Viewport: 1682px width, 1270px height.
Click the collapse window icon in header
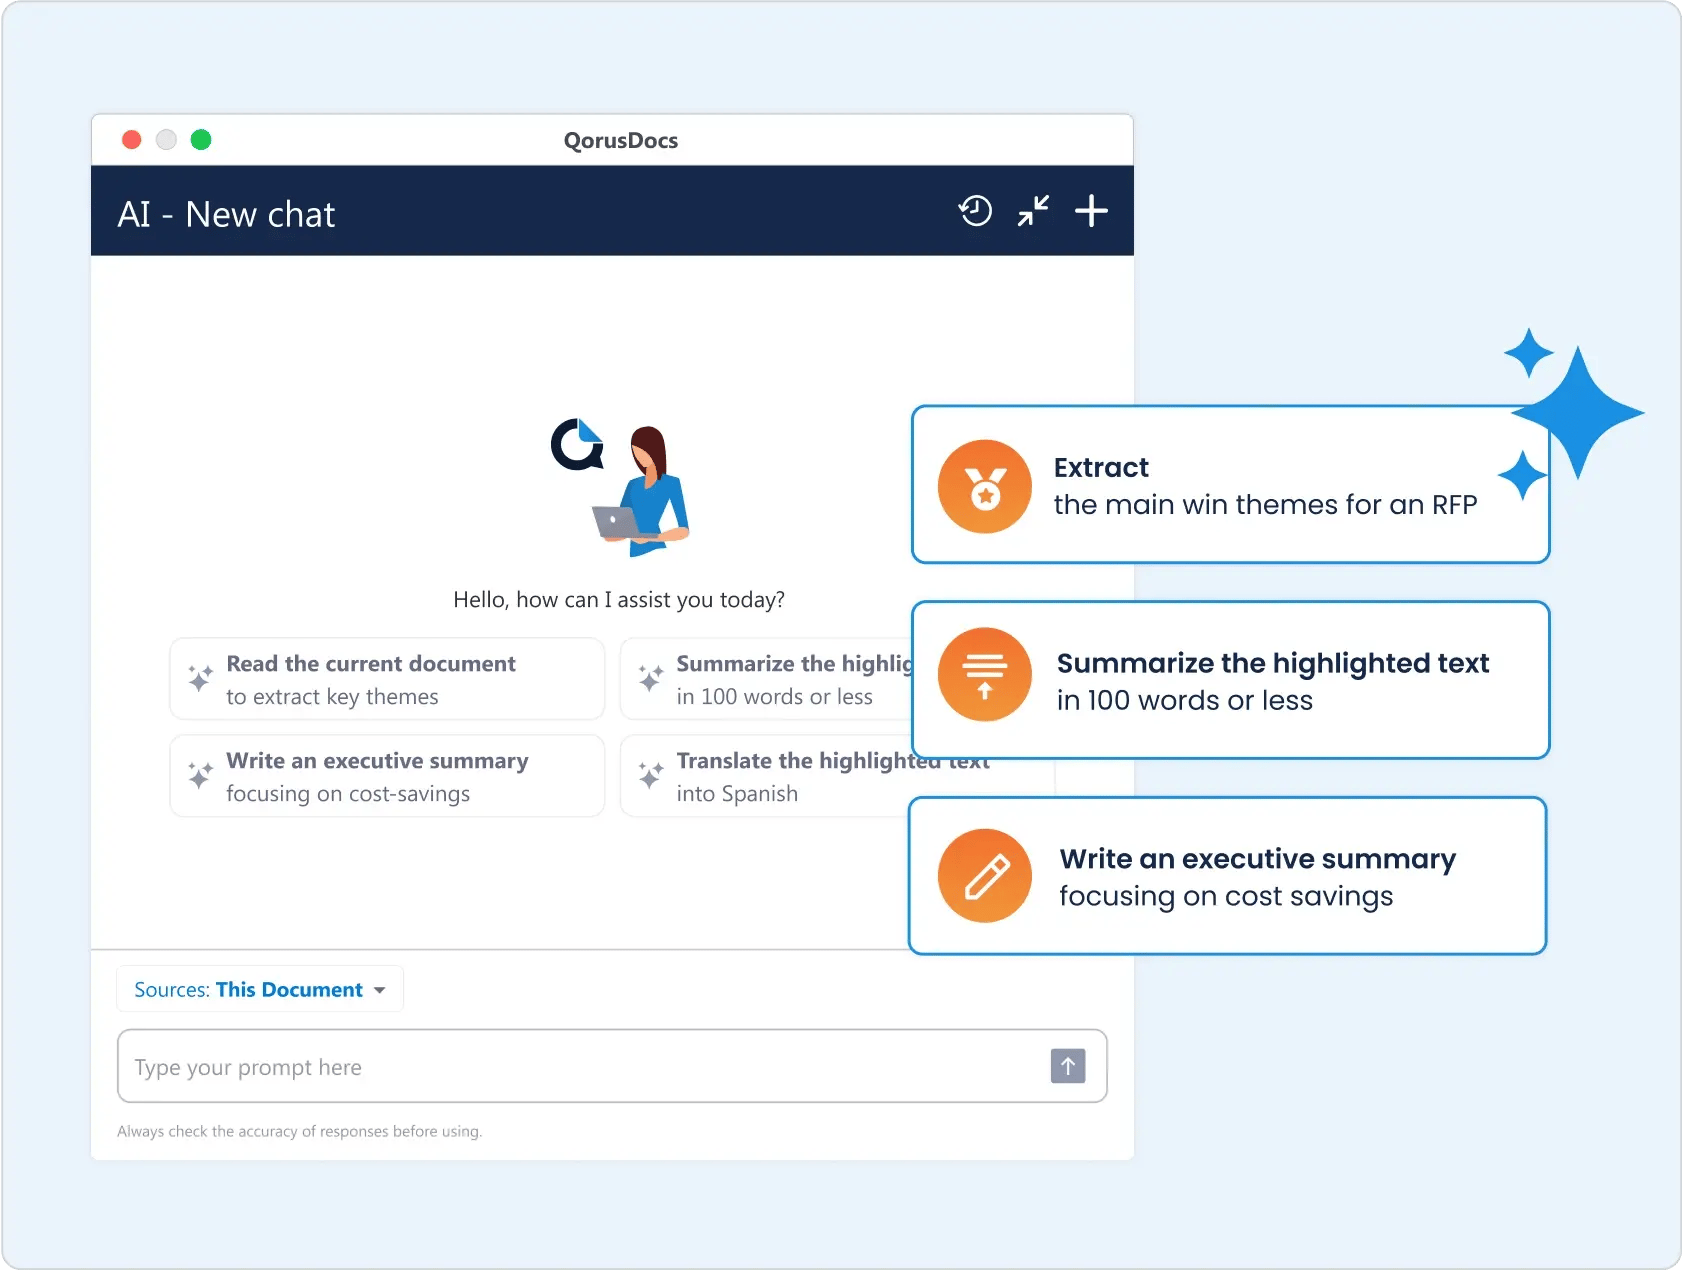click(1033, 211)
